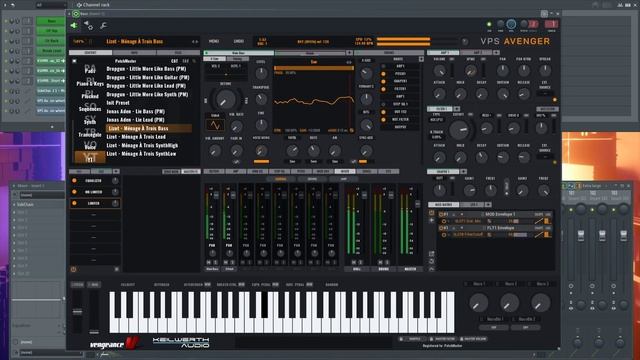The height and width of the screenshot is (360, 640).
Task: Click the black highlighted key on keyboard
Action: tap(264, 304)
